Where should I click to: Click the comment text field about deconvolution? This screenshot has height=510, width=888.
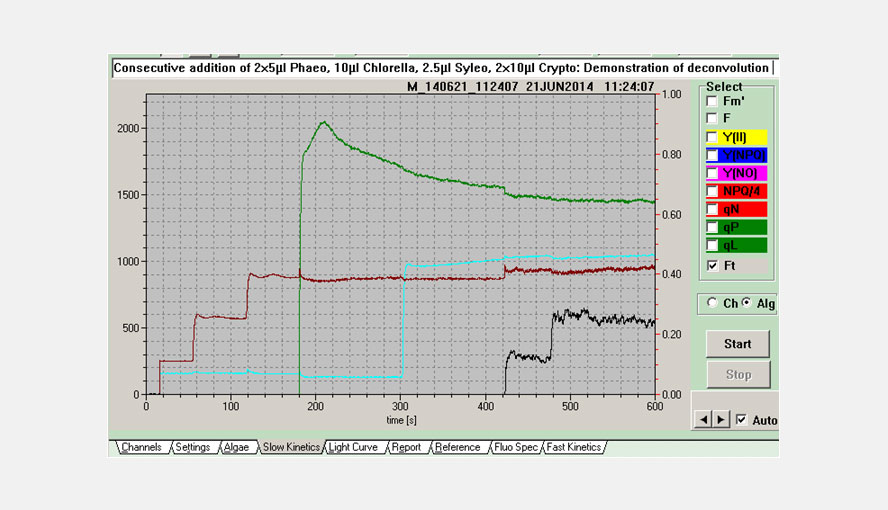(x=443, y=68)
